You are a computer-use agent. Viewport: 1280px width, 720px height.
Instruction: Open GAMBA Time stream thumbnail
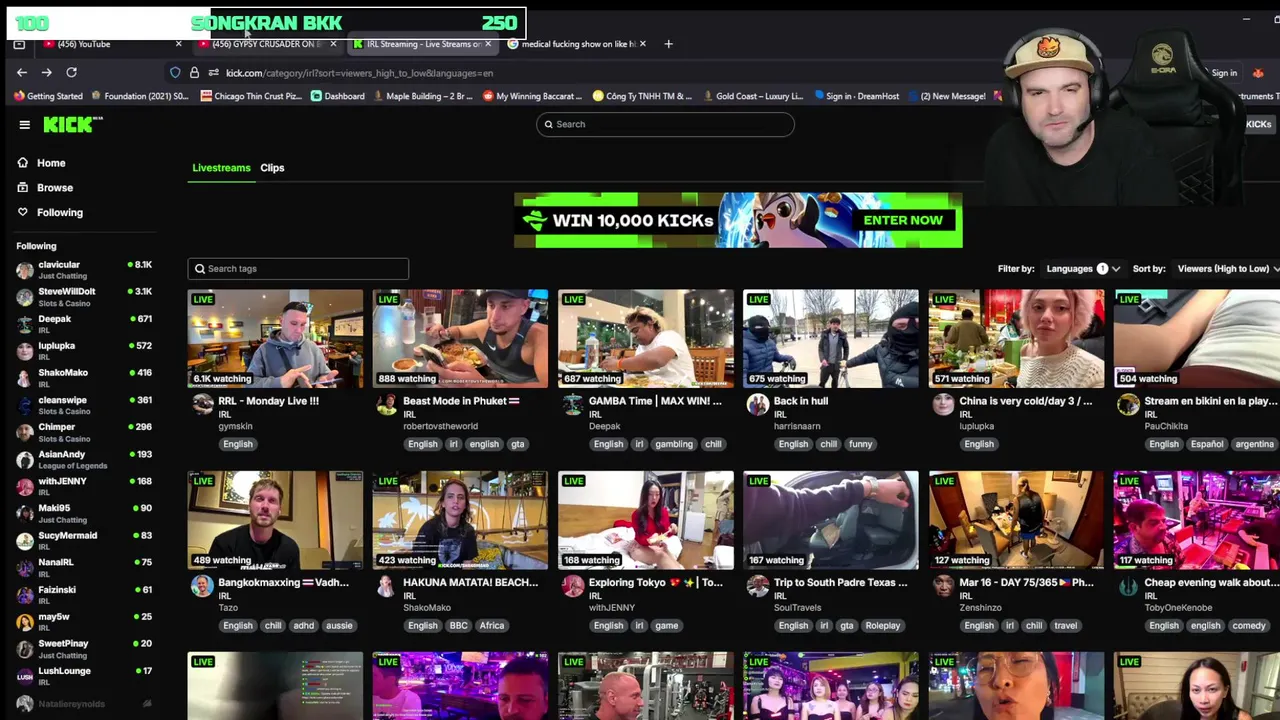[646, 339]
